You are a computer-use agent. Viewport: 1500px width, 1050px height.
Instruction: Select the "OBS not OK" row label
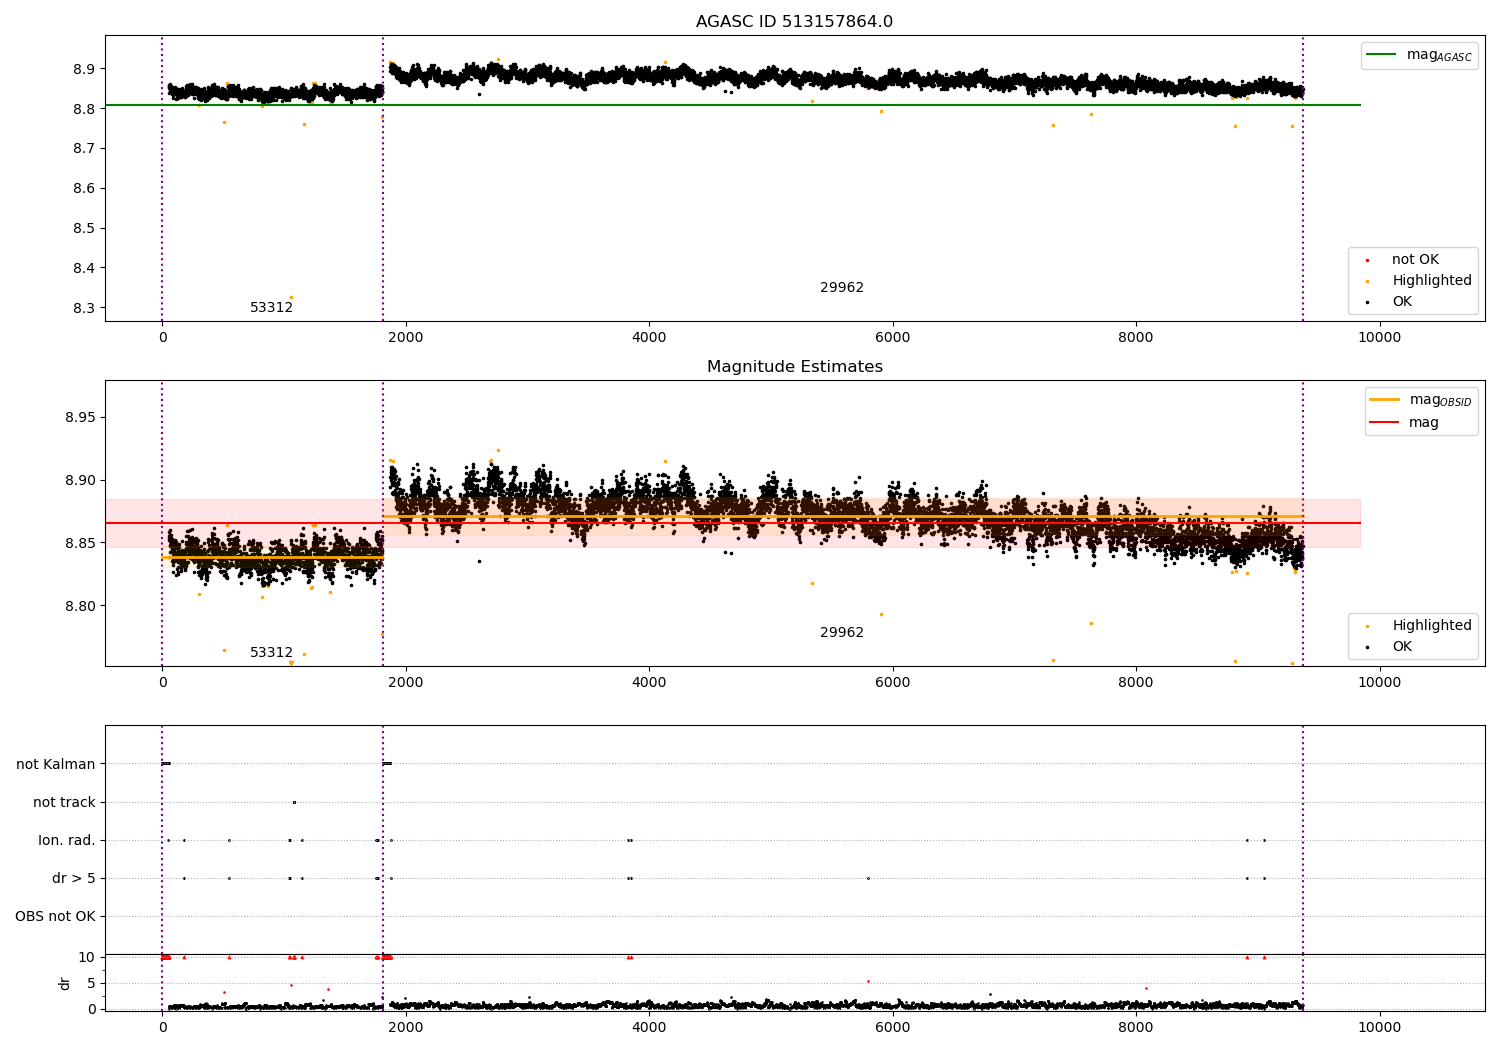click(55, 916)
